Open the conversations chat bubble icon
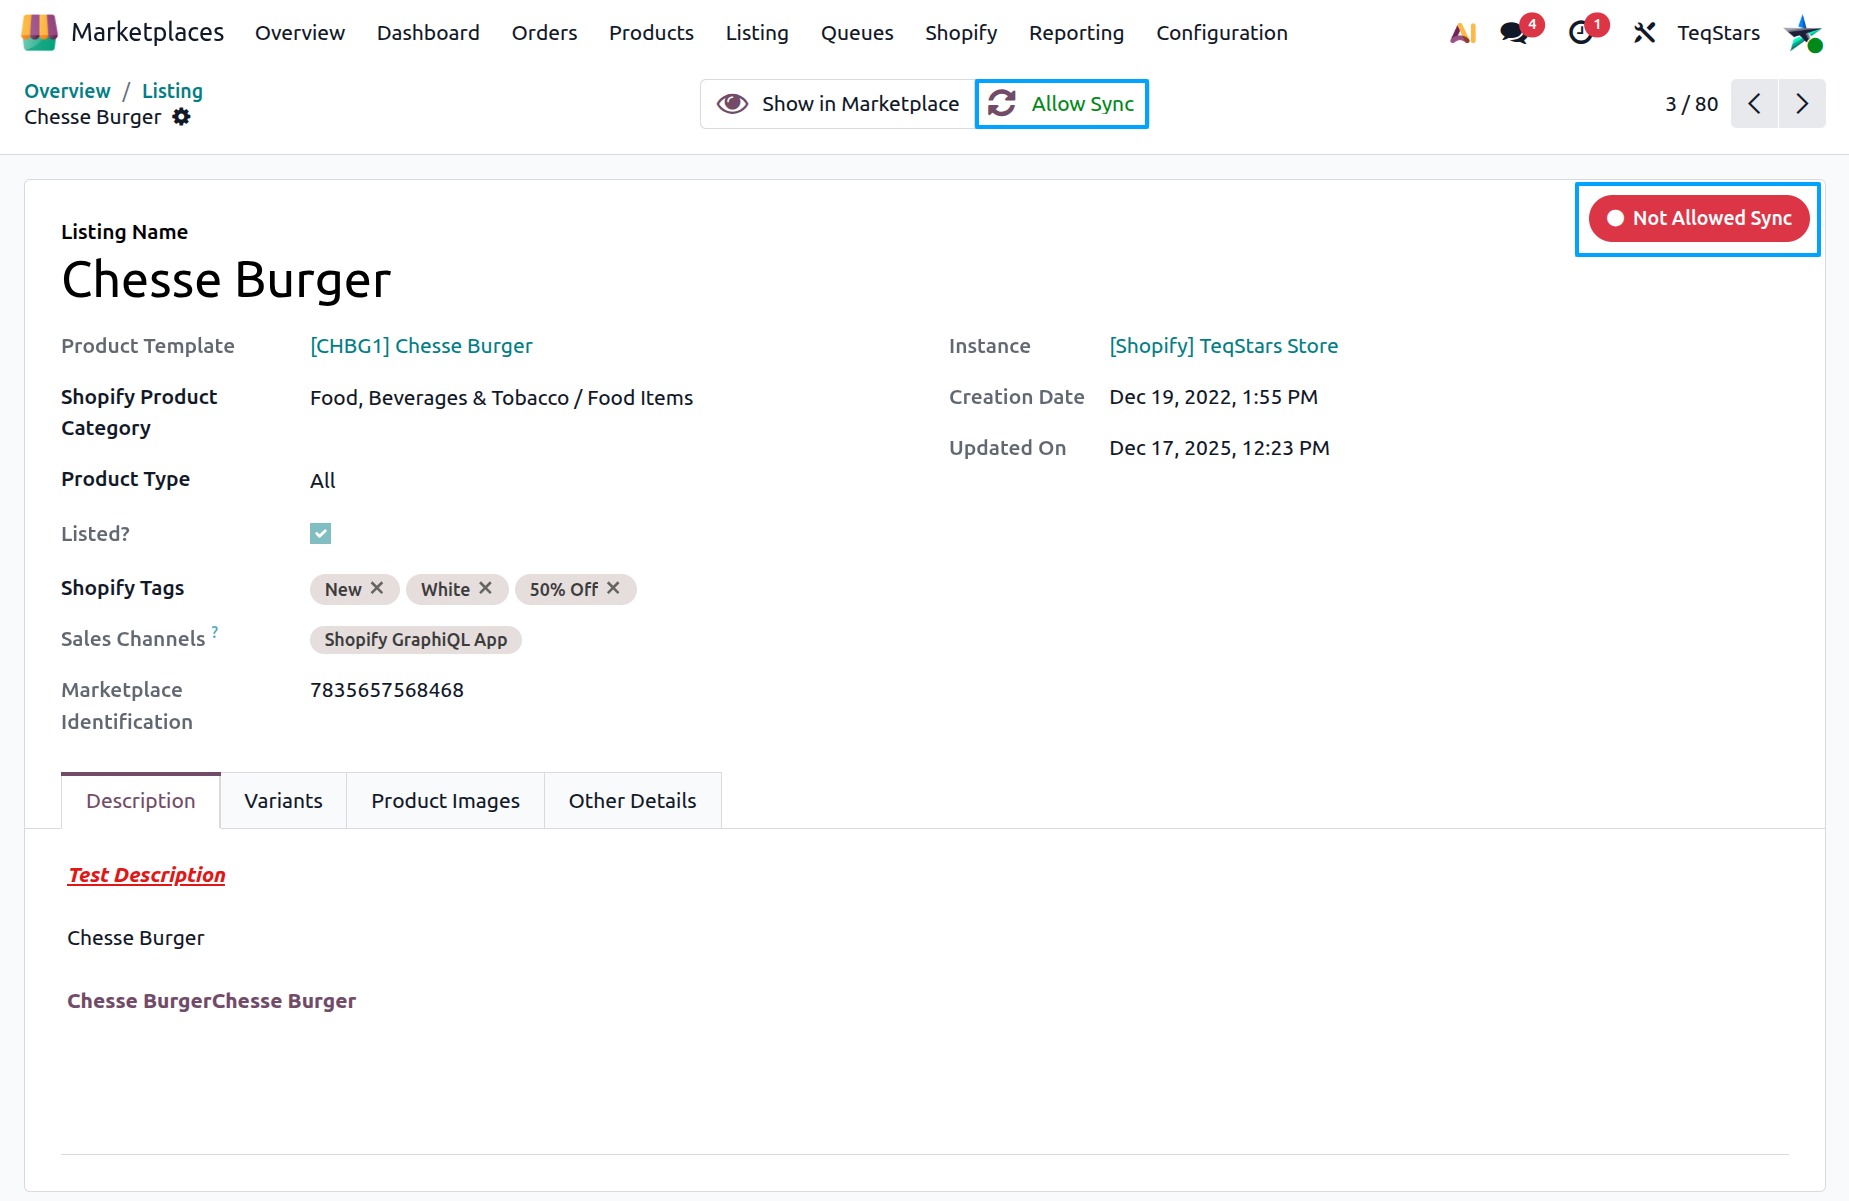Screen dimensions: 1849x1201 point(1515,33)
